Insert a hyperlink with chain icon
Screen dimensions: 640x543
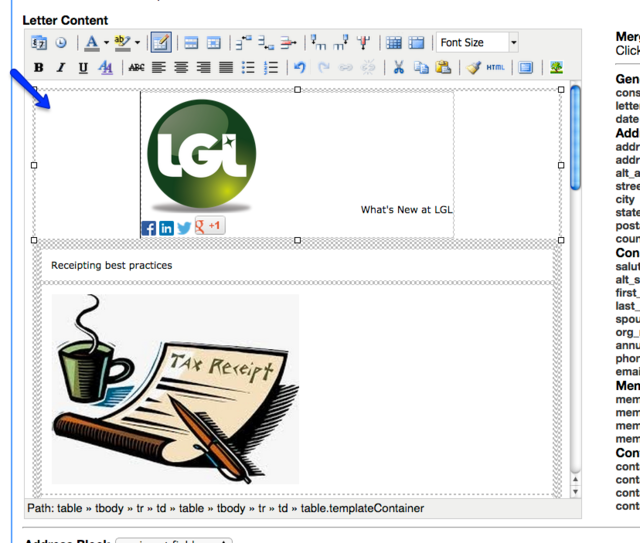point(346,67)
